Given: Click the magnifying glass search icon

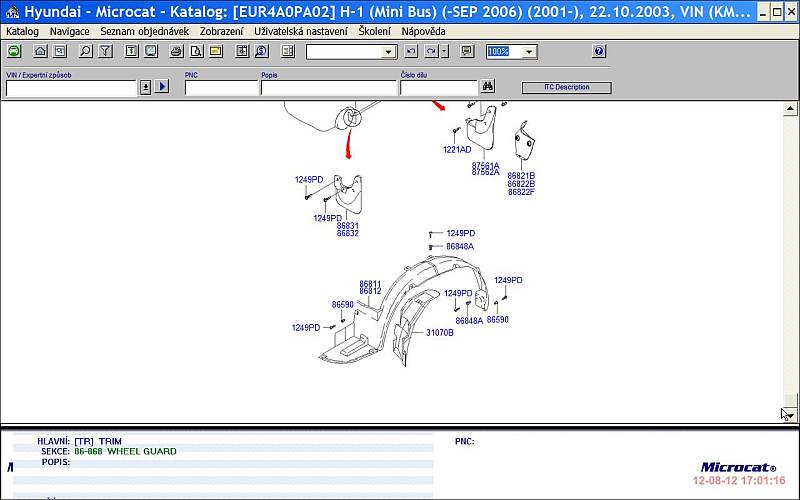Looking at the screenshot, I should pos(86,50).
